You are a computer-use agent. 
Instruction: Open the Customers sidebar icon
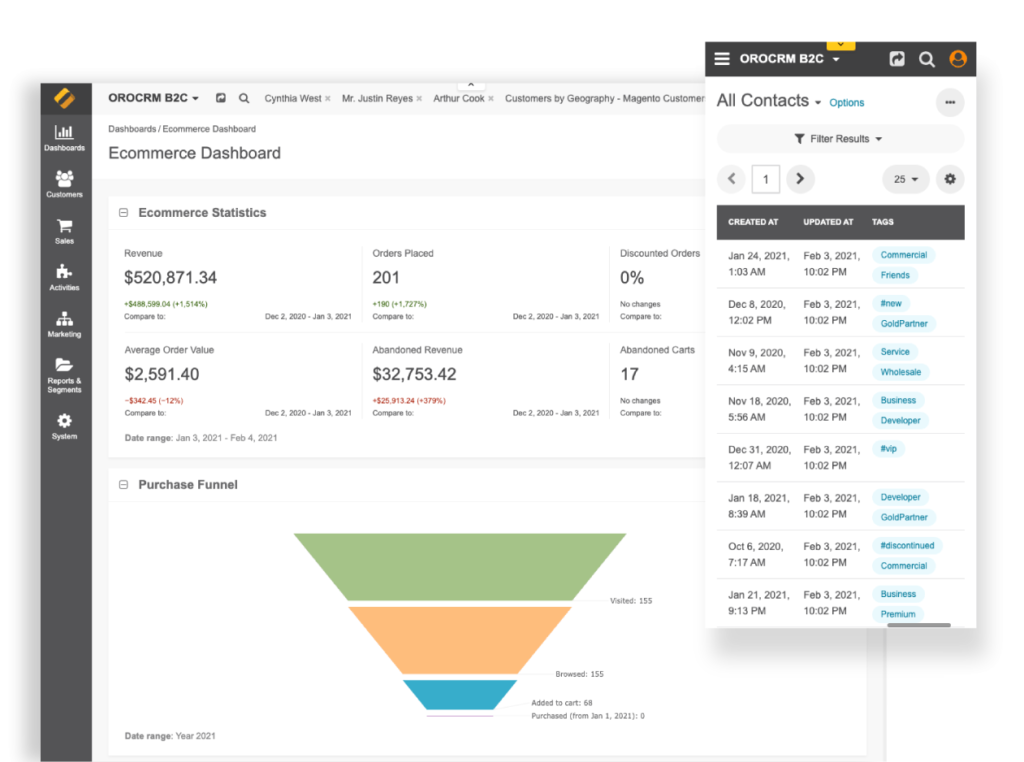[x=64, y=183]
